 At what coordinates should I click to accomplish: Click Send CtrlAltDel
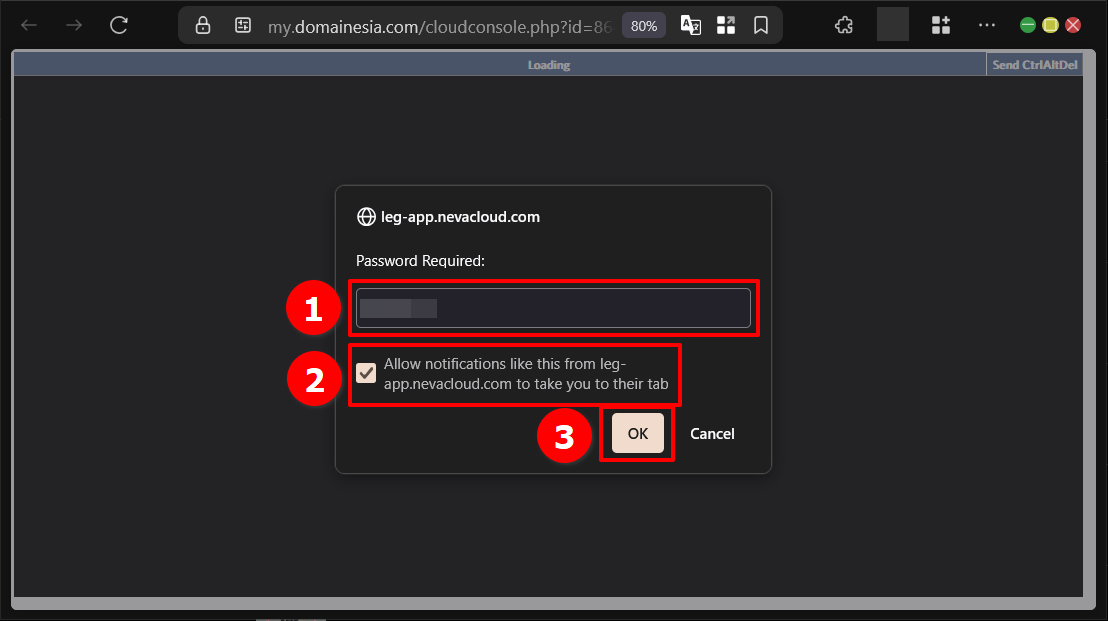tap(1036, 63)
